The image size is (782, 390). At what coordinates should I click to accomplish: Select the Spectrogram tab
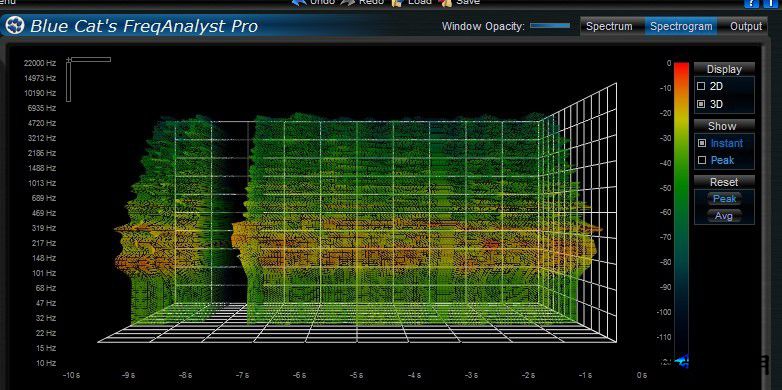(x=681, y=26)
